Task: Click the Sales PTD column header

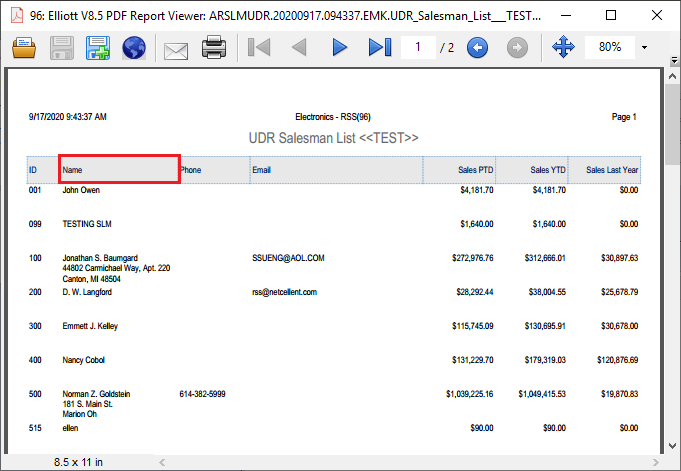Action: pos(460,170)
